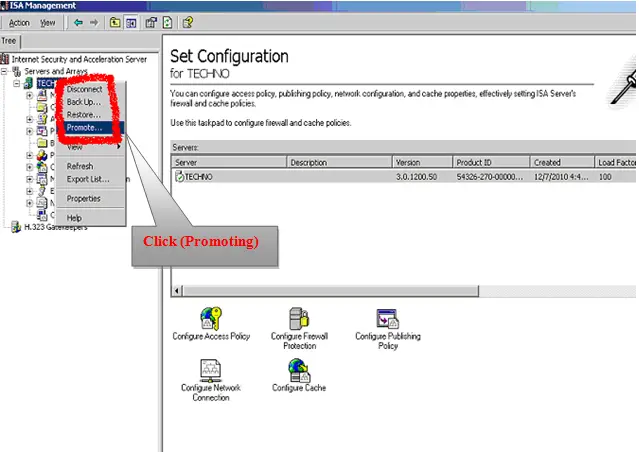Click the Product ID value 54326-270-00000...
Image resolution: width=639 pixels, height=457 pixels.
[489, 177]
